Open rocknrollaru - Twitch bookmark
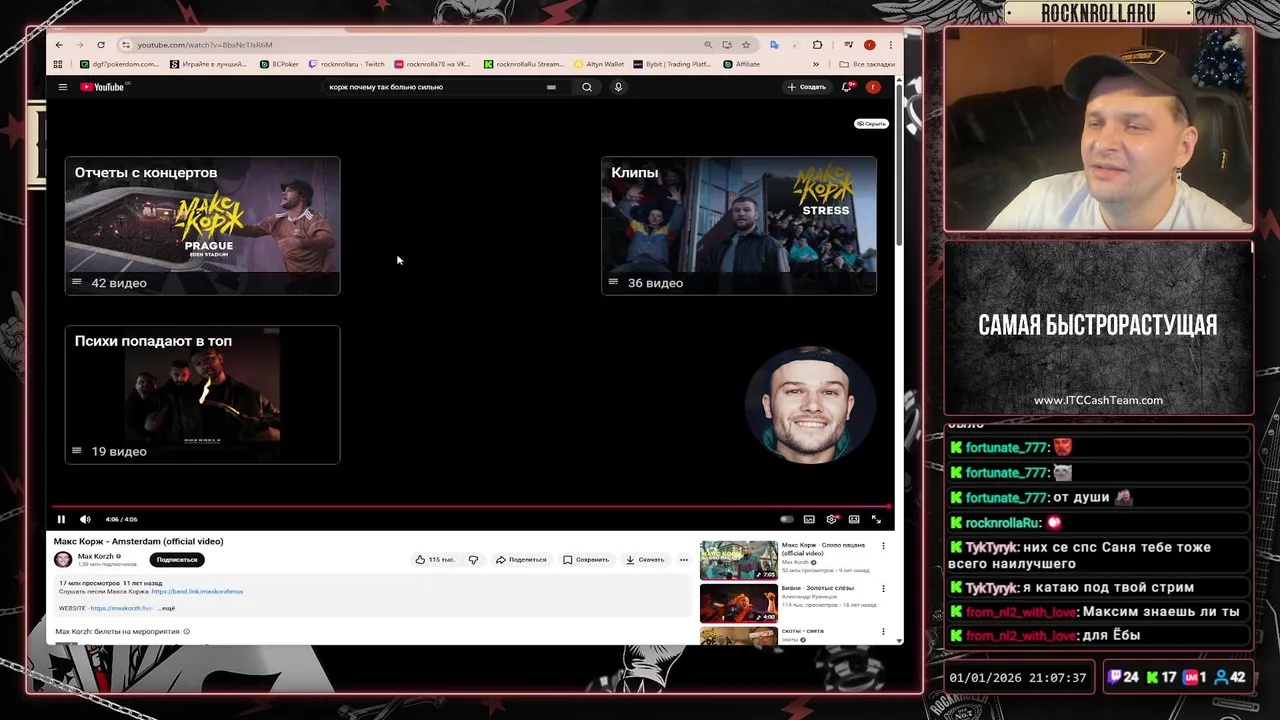The width and height of the screenshot is (1280, 720). [346, 64]
